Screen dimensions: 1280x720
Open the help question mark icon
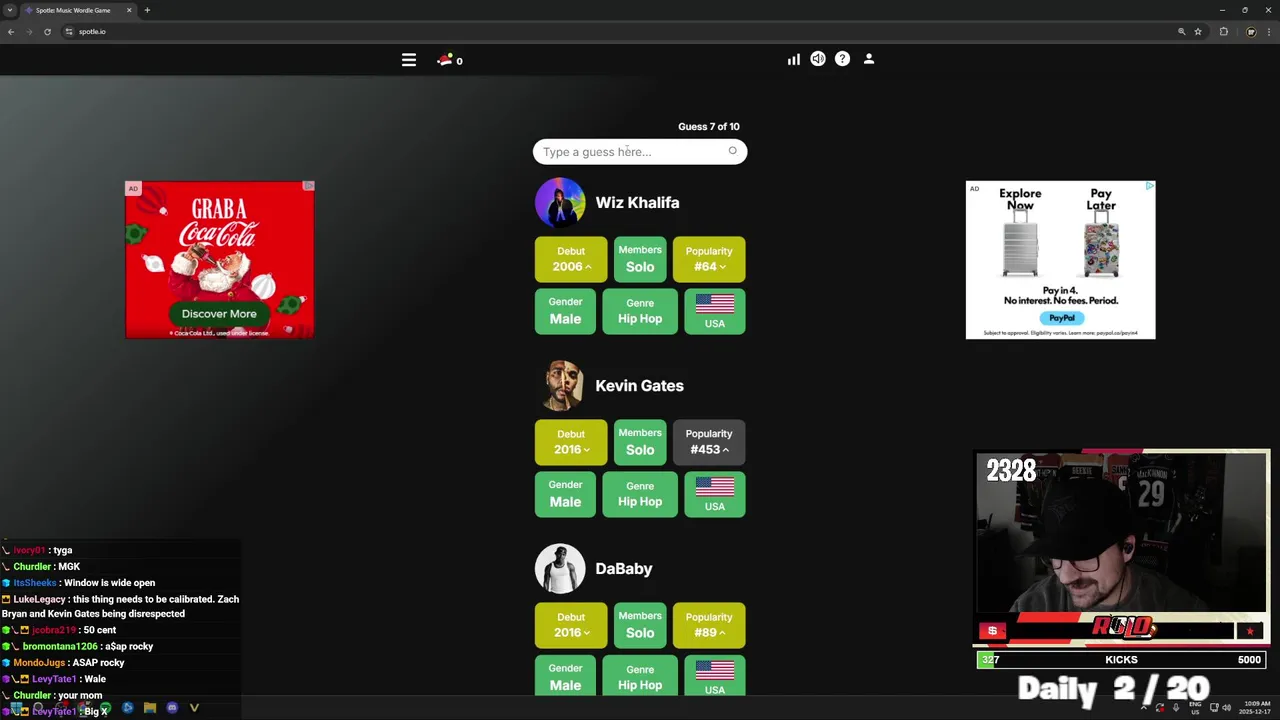[842, 59]
